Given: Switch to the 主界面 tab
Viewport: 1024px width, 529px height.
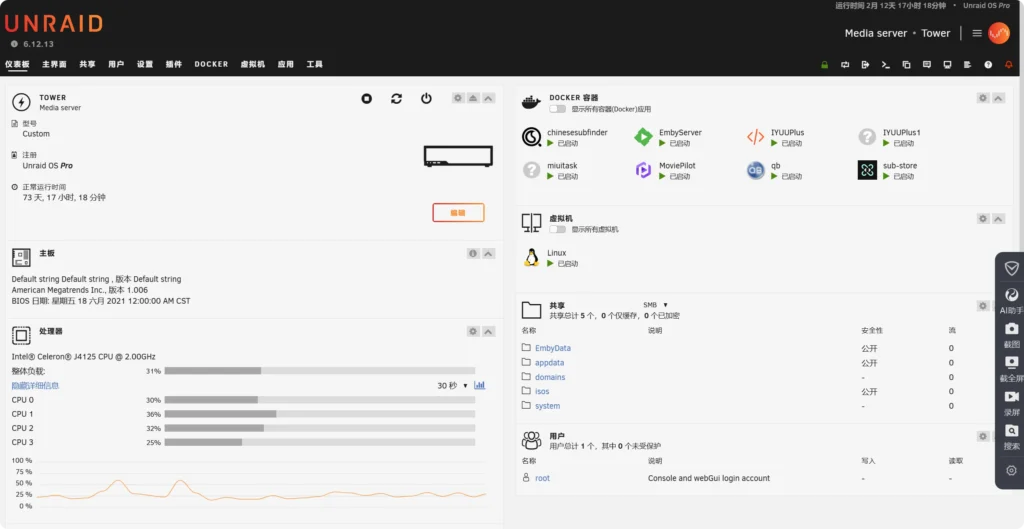Looking at the screenshot, I should coord(54,64).
